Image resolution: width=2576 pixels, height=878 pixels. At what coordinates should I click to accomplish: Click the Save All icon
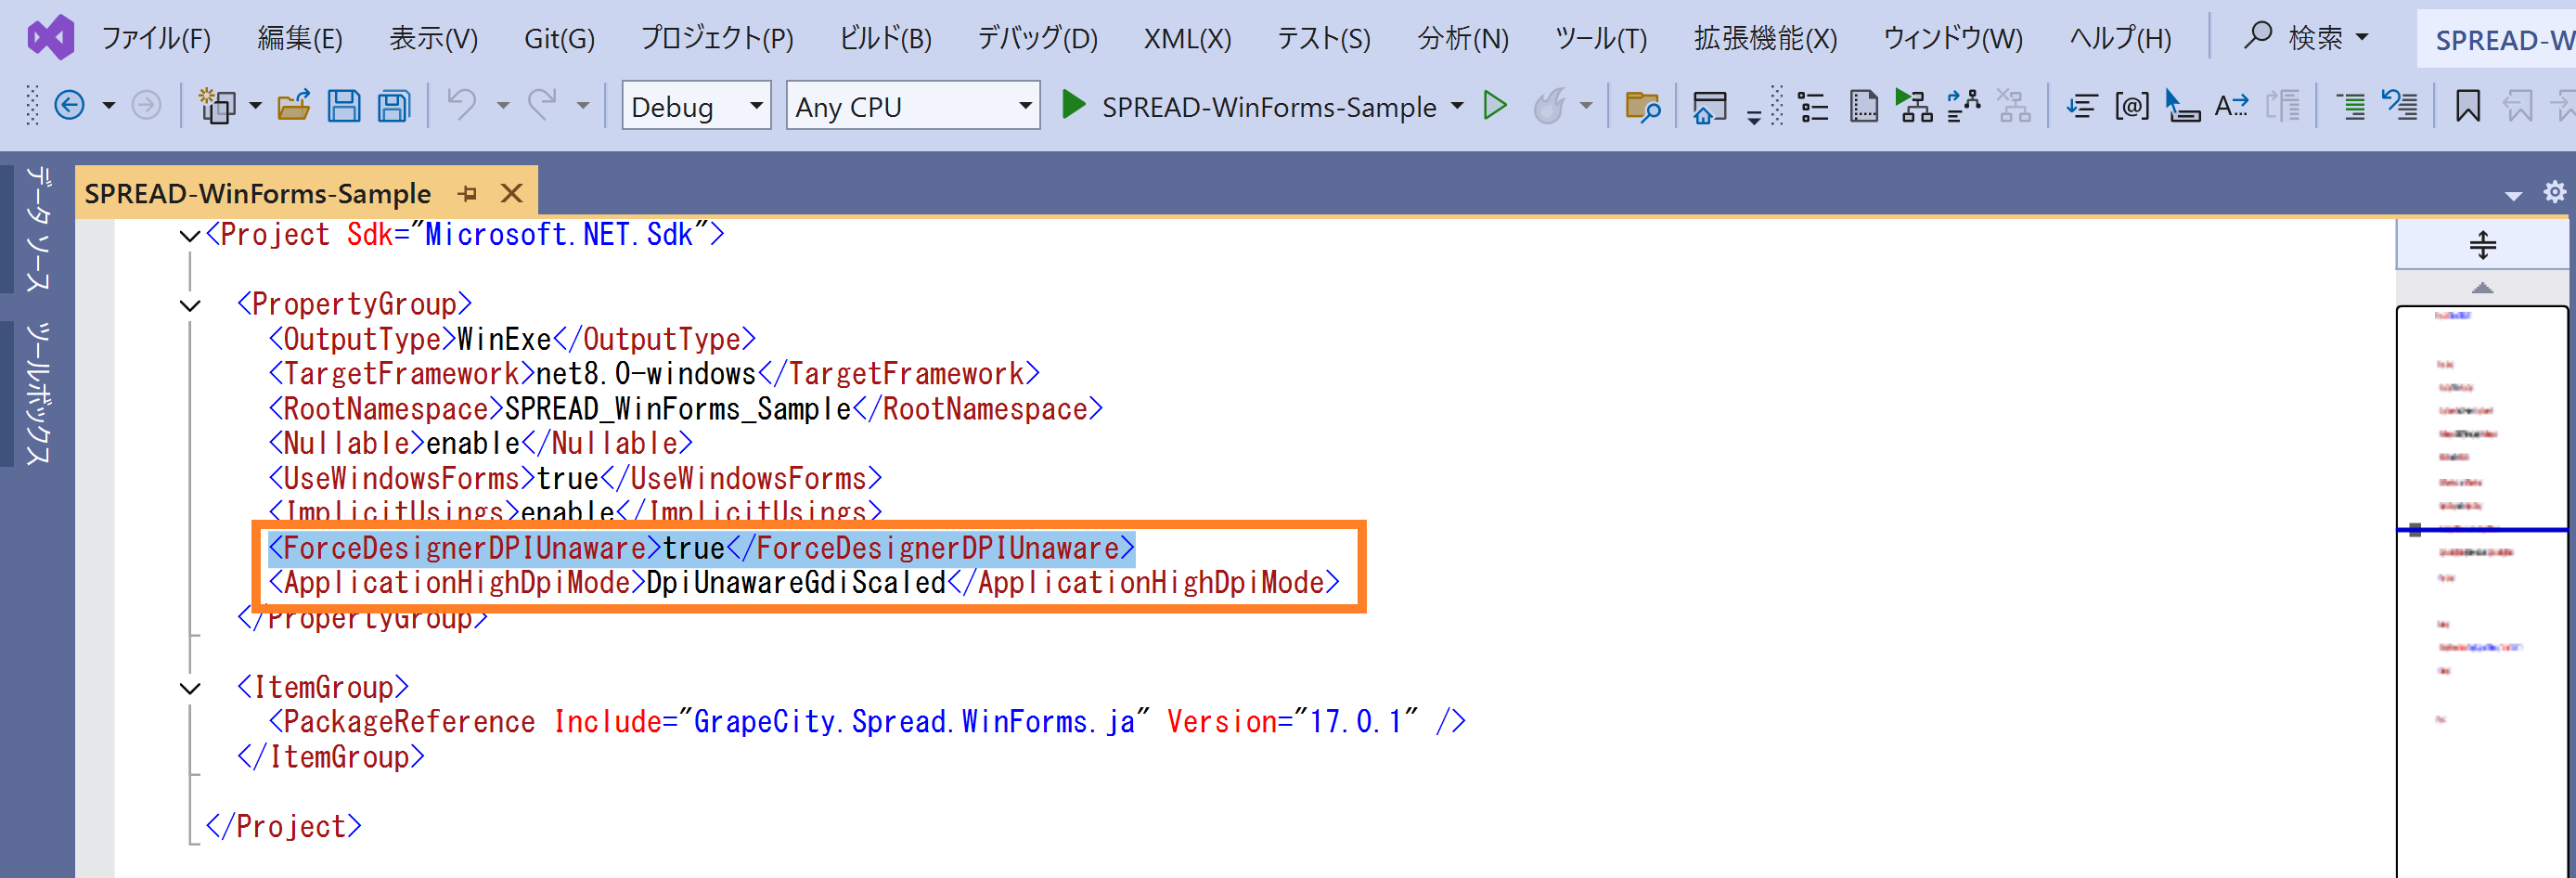[x=394, y=105]
